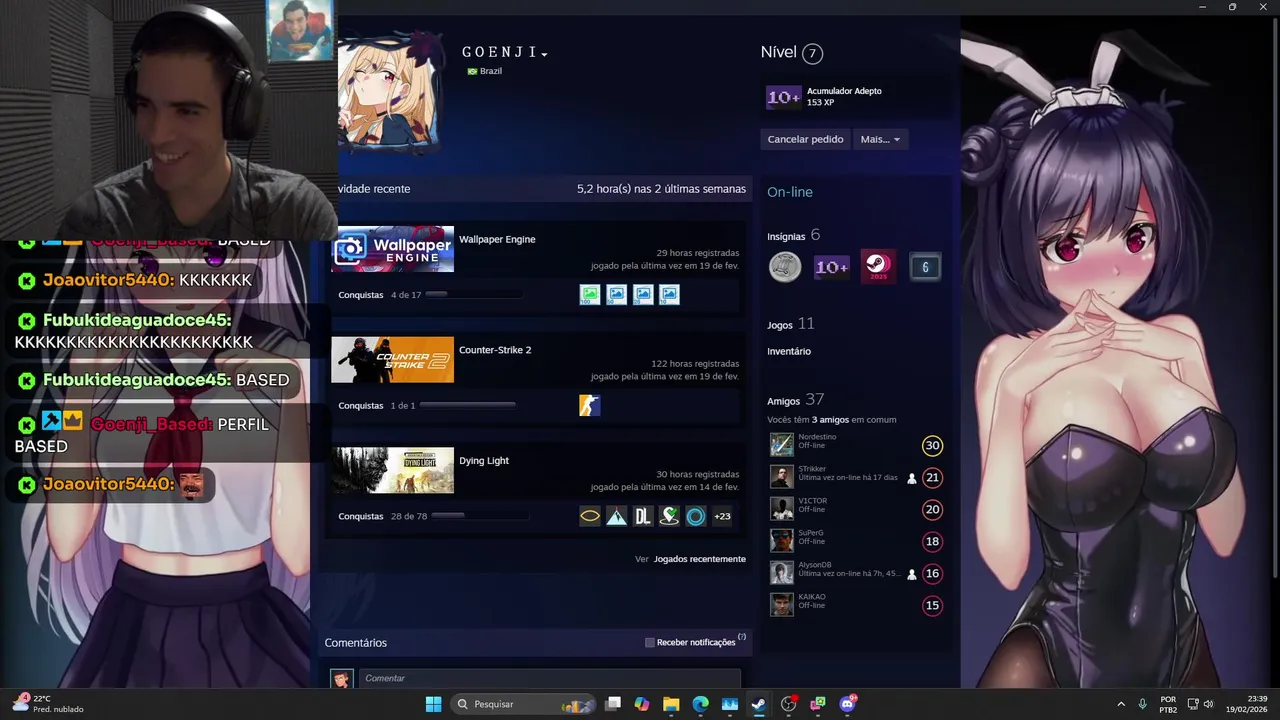Click STrikker's friend avatar
This screenshot has width=1280, height=720.
pyautogui.click(x=782, y=477)
